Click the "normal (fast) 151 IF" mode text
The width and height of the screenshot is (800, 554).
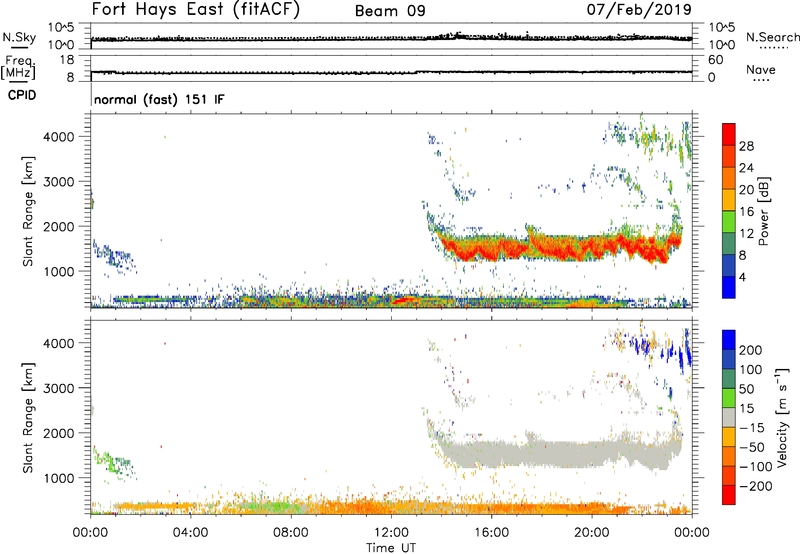pyautogui.click(x=159, y=99)
